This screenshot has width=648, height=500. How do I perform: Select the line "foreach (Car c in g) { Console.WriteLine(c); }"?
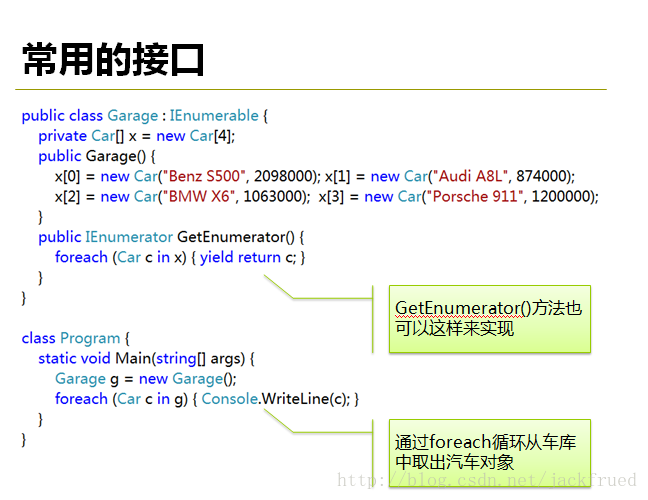coord(207,399)
